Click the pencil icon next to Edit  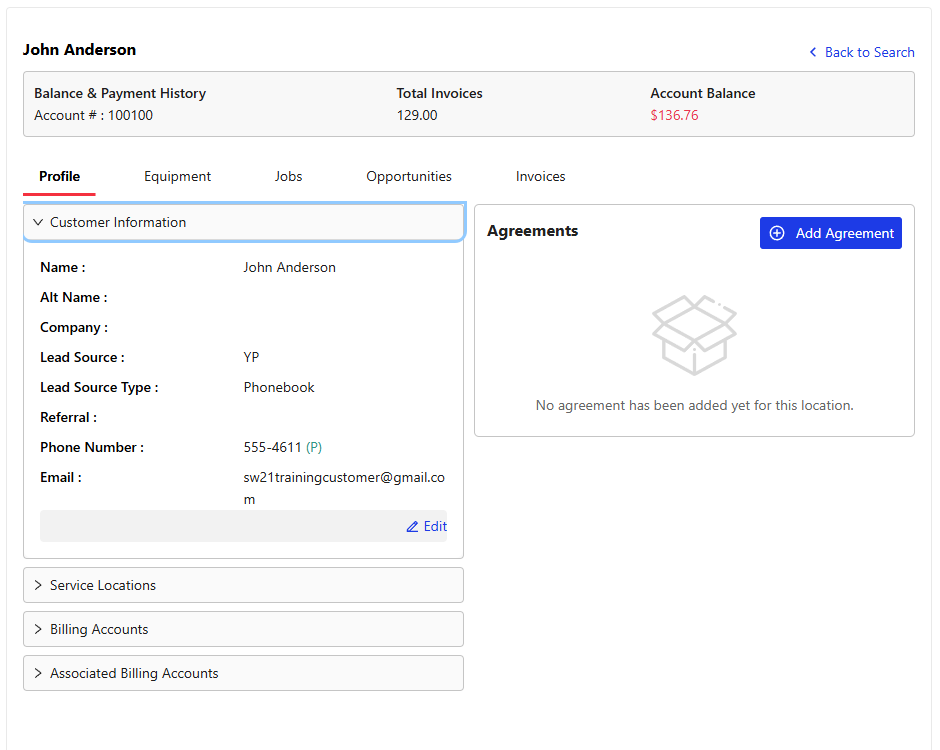click(x=412, y=526)
